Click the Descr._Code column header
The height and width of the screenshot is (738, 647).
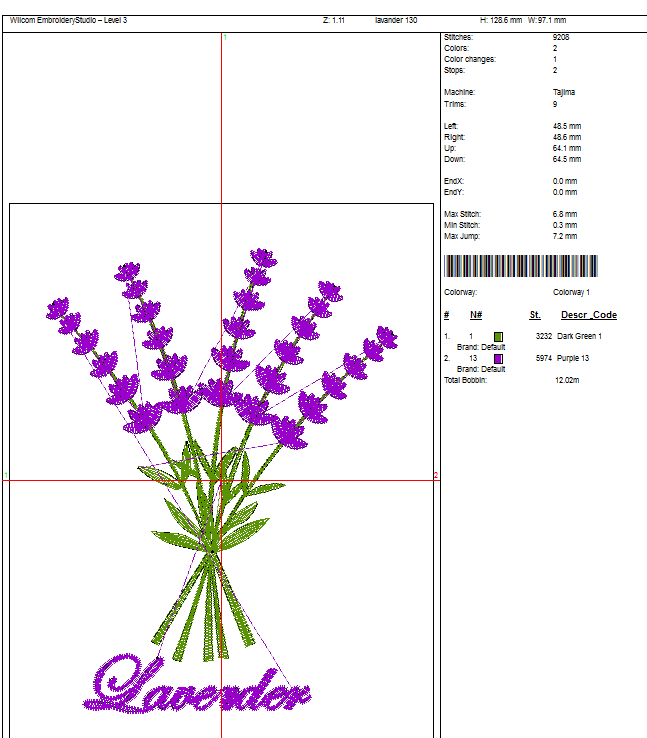(588, 315)
